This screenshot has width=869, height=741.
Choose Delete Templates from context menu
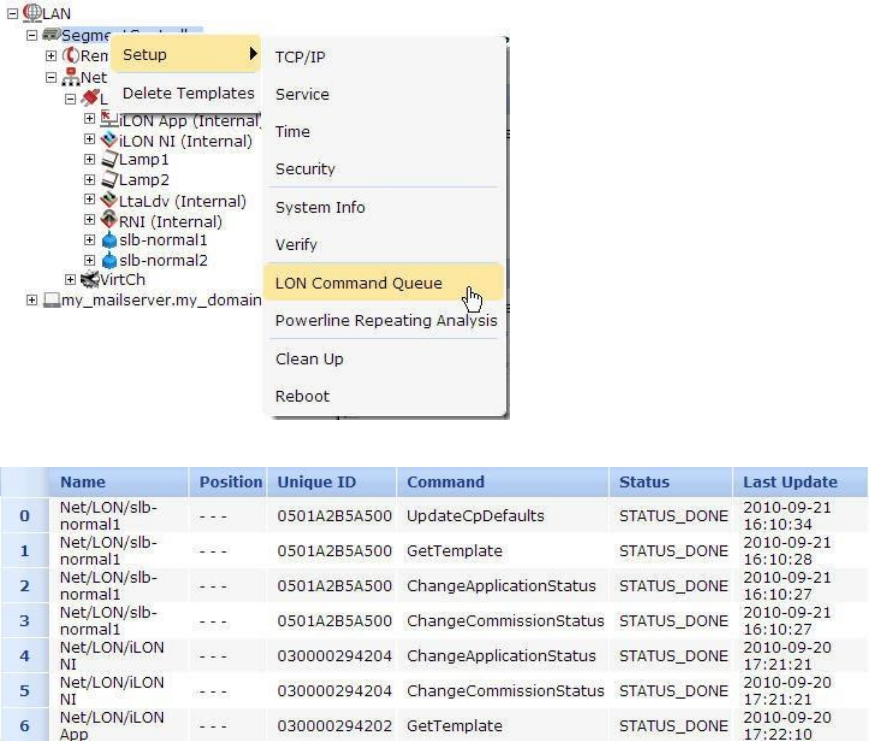(x=188, y=93)
